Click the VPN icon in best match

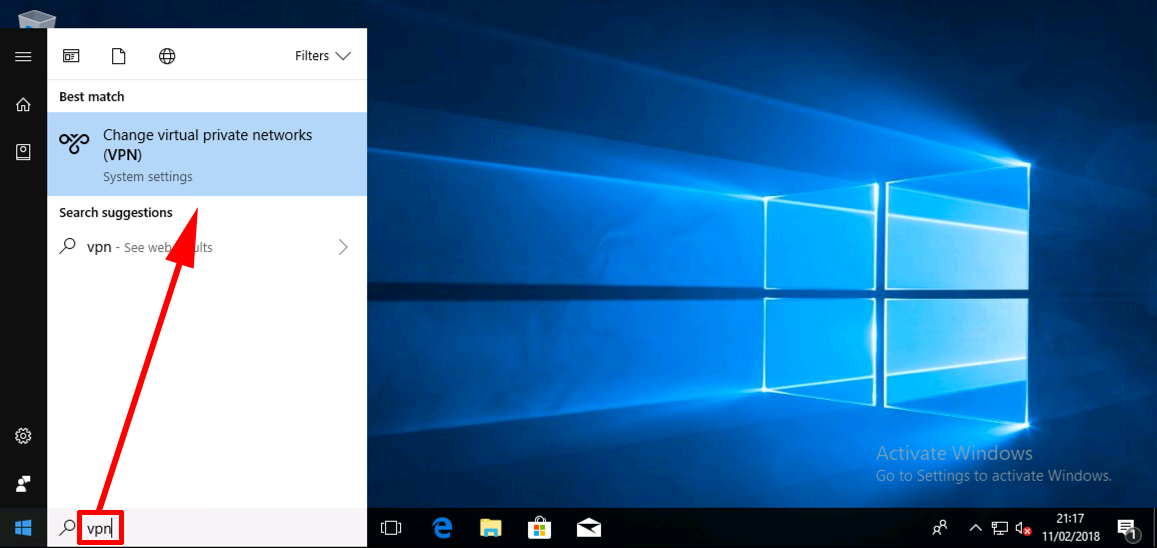point(74,145)
